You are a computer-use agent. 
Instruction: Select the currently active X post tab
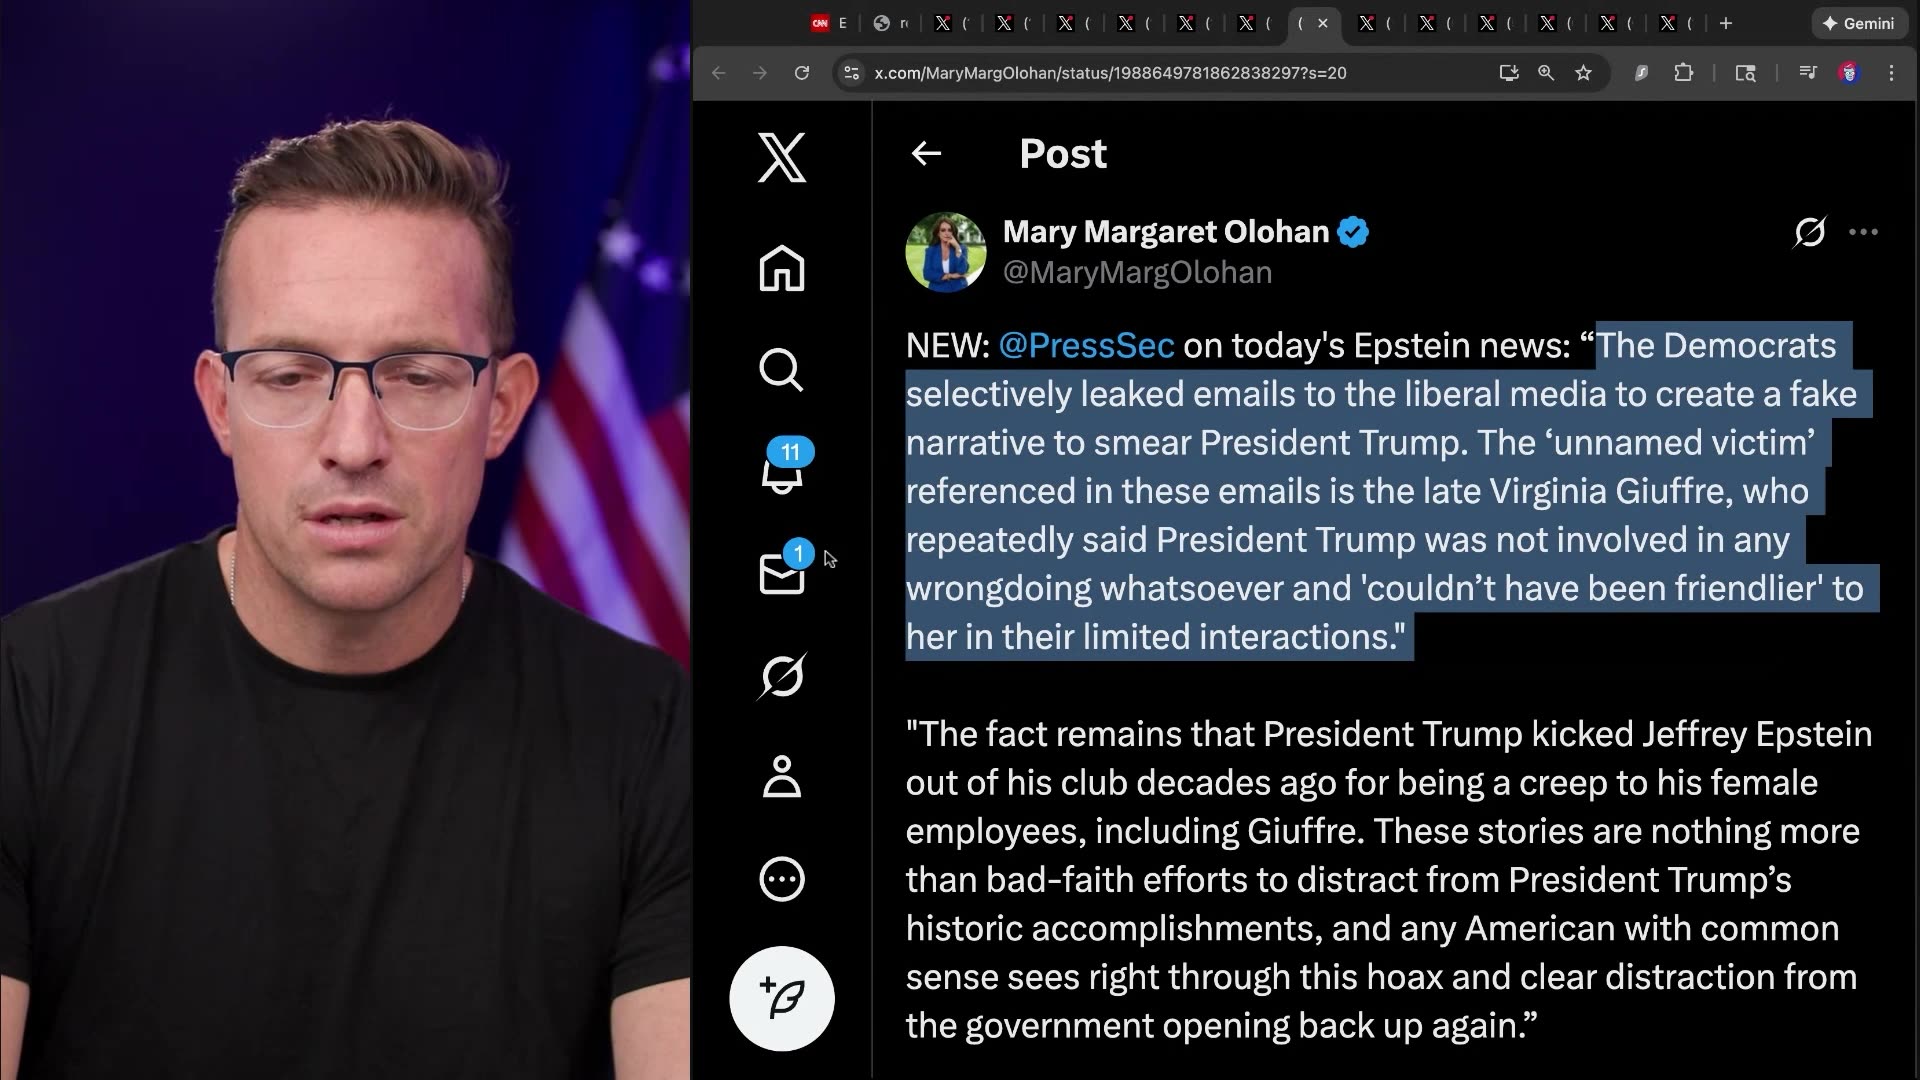coord(1300,23)
